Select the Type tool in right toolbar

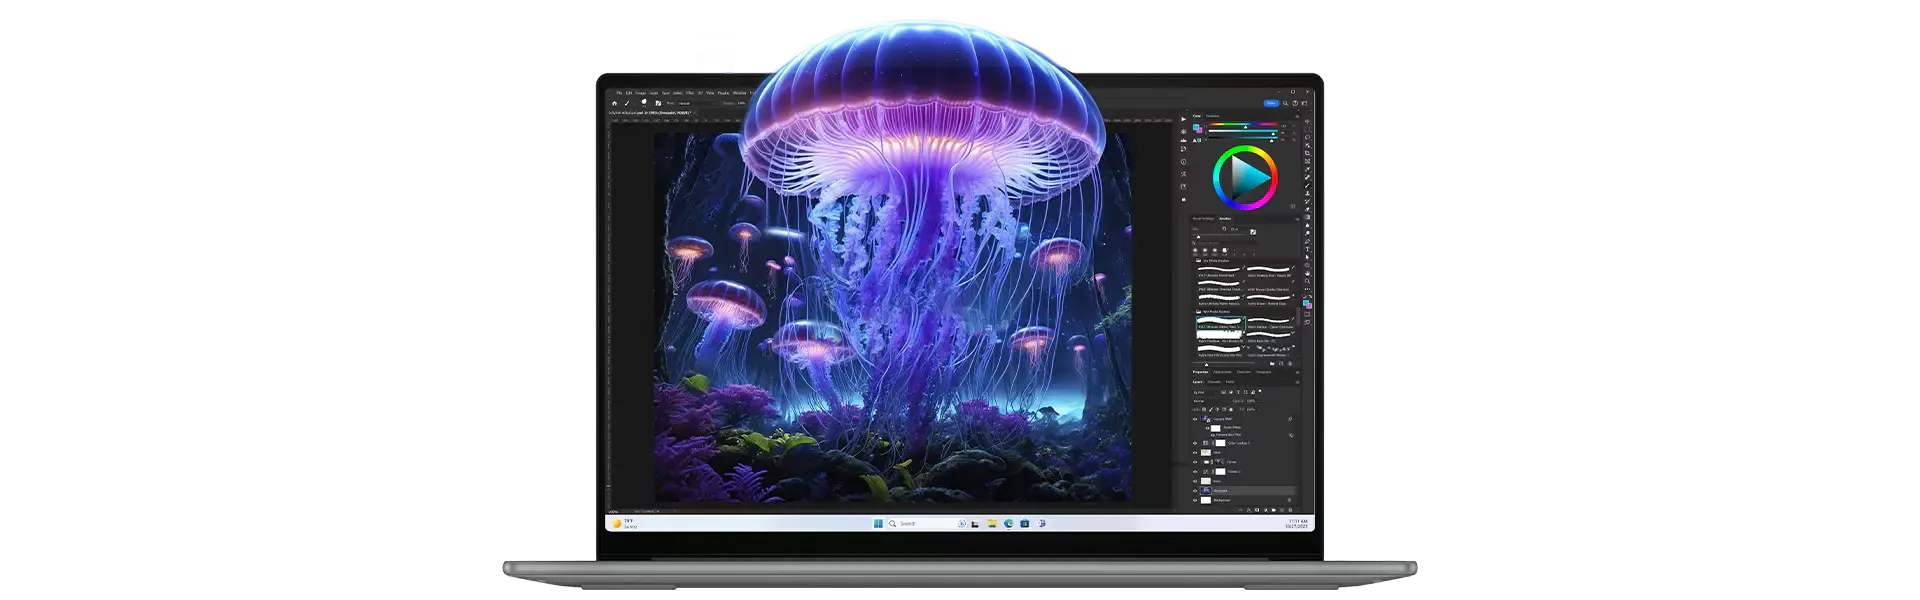(x=1307, y=249)
